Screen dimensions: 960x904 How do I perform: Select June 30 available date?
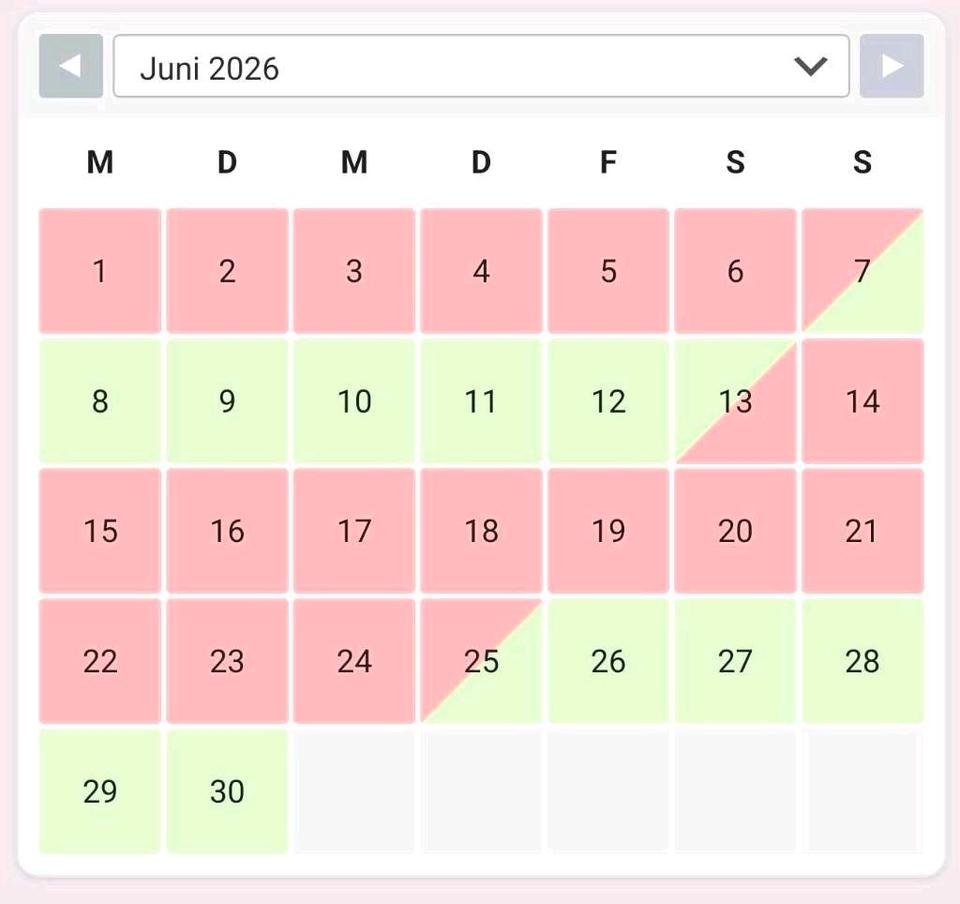[x=227, y=791]
